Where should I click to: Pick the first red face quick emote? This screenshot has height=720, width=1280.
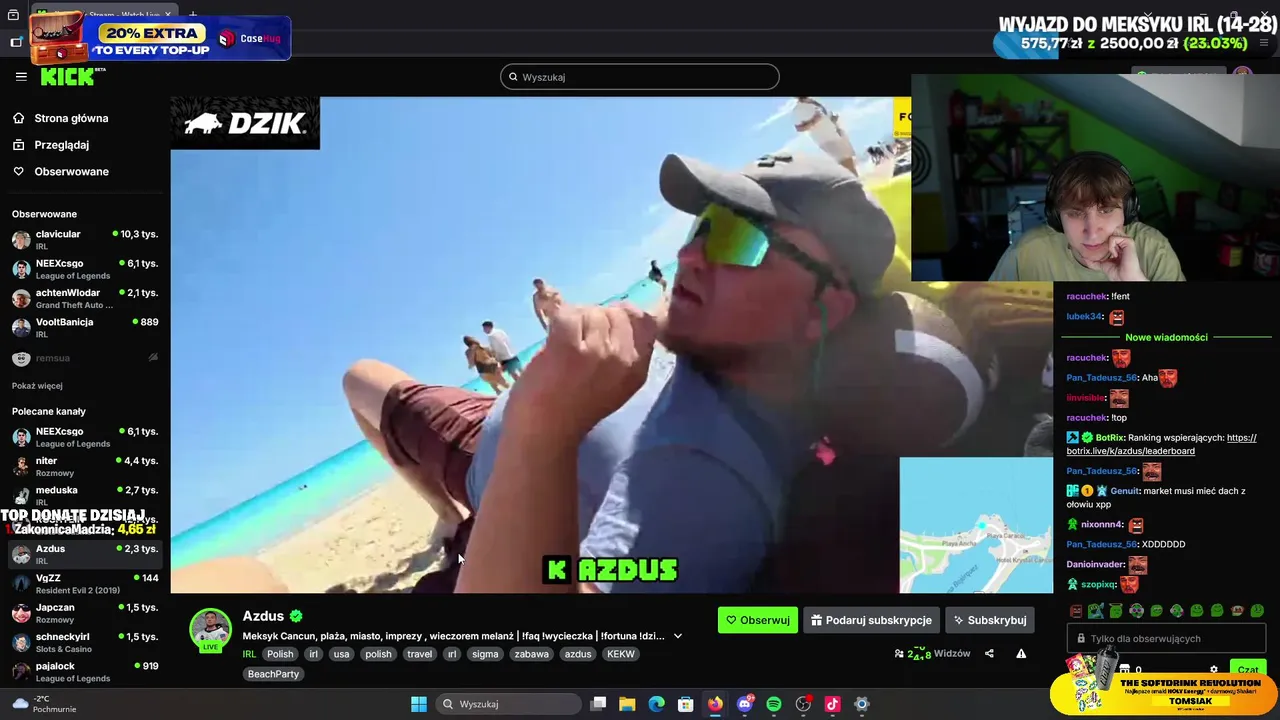click(x=1076, y=610)
